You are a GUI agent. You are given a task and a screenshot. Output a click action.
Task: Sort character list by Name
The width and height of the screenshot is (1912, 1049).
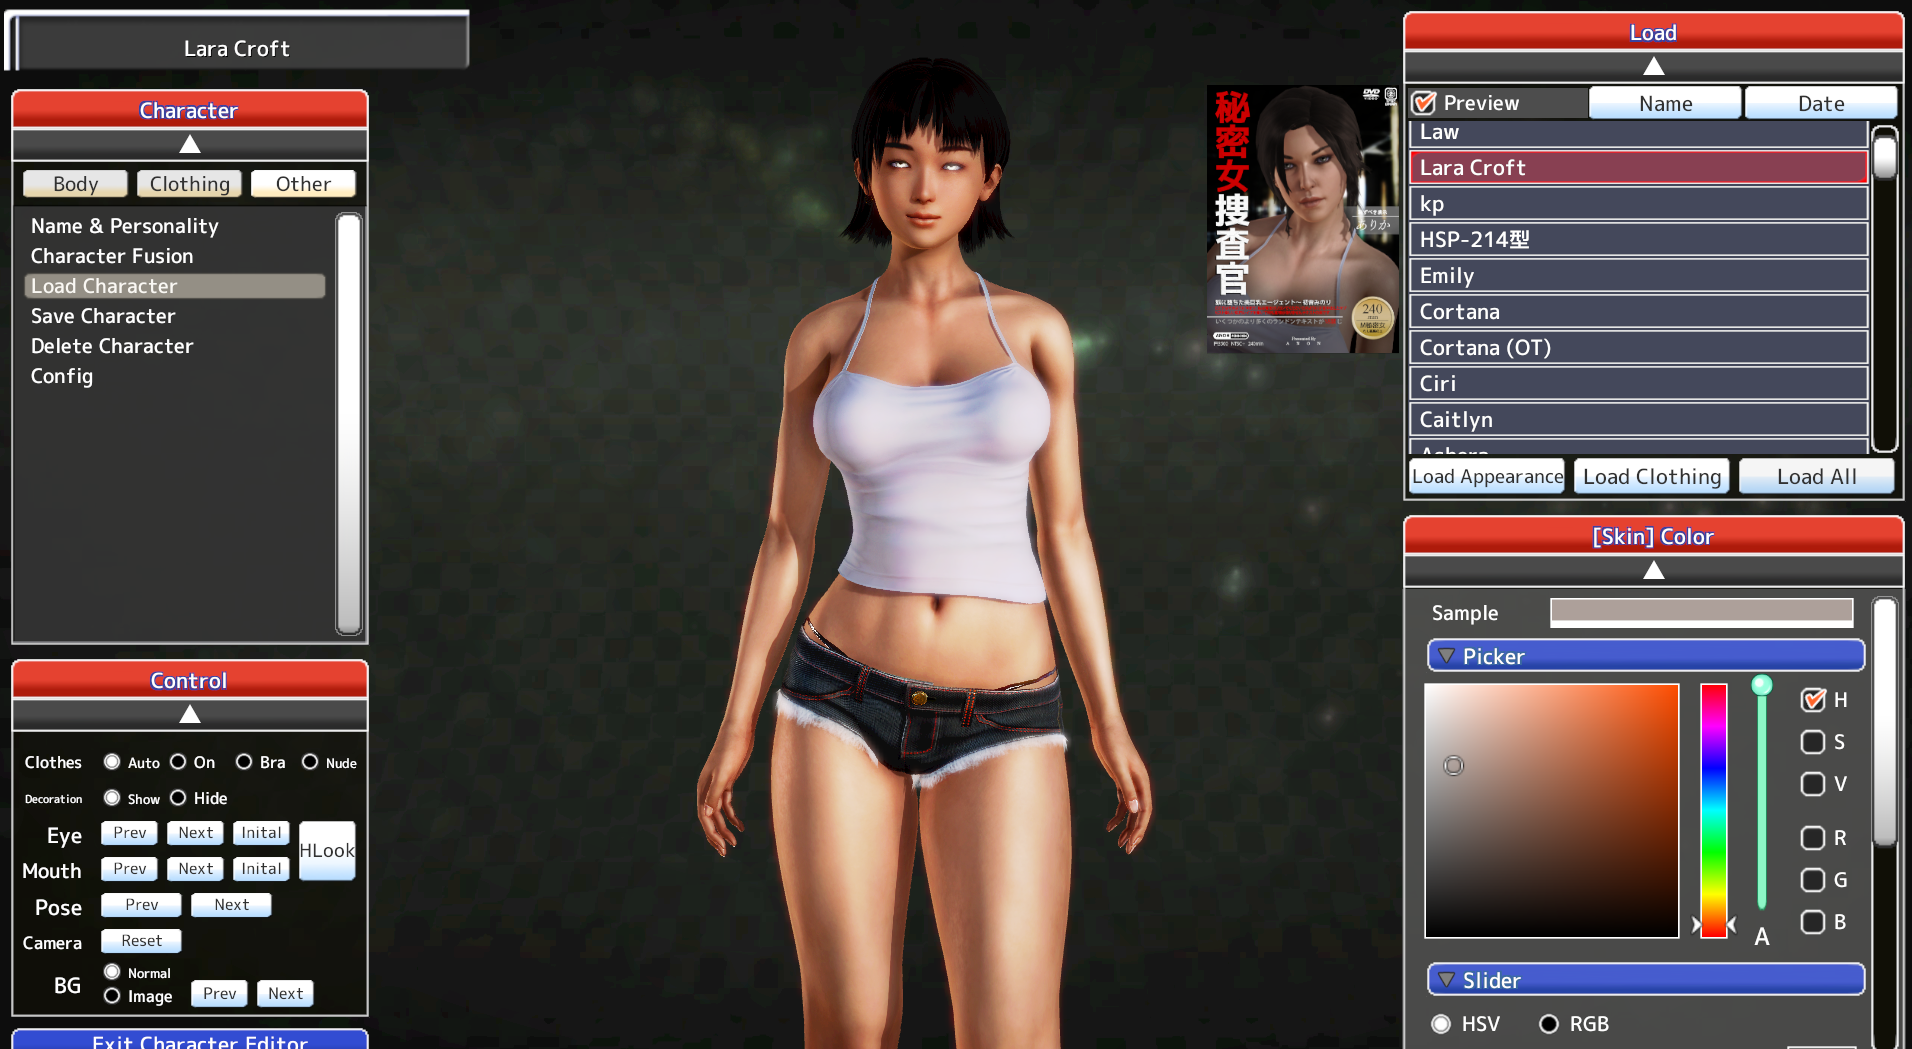click(x=1666, y=103)
